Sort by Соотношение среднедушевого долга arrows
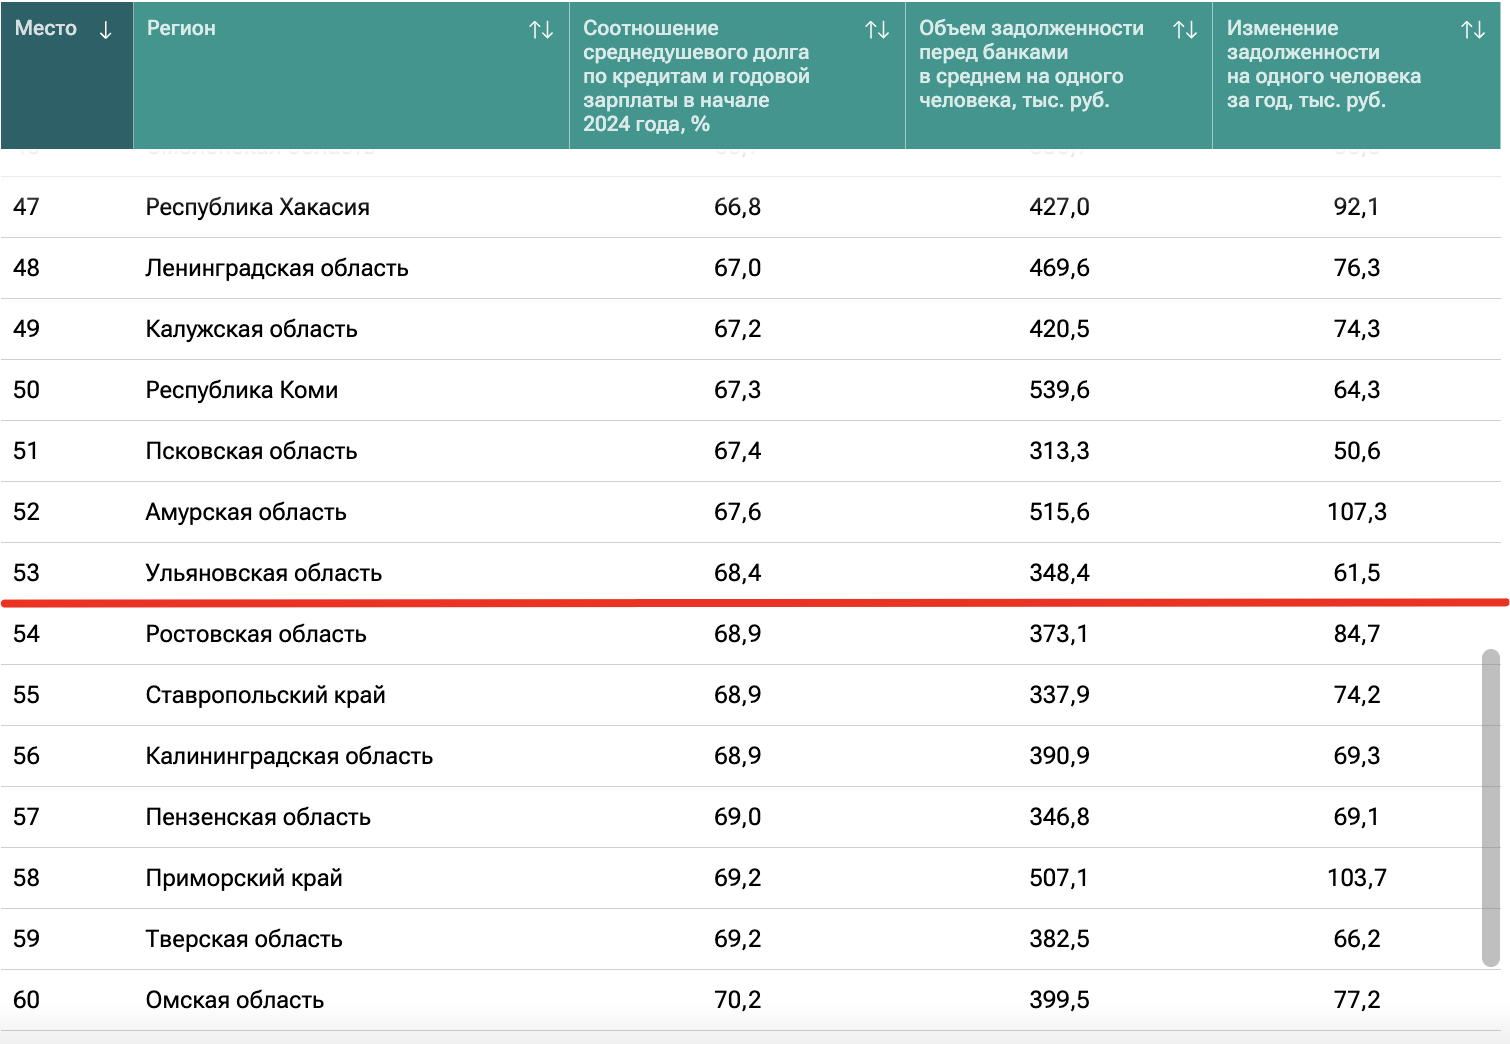1510x1044 pixels. pyautogui.click(x=877, y=30)
